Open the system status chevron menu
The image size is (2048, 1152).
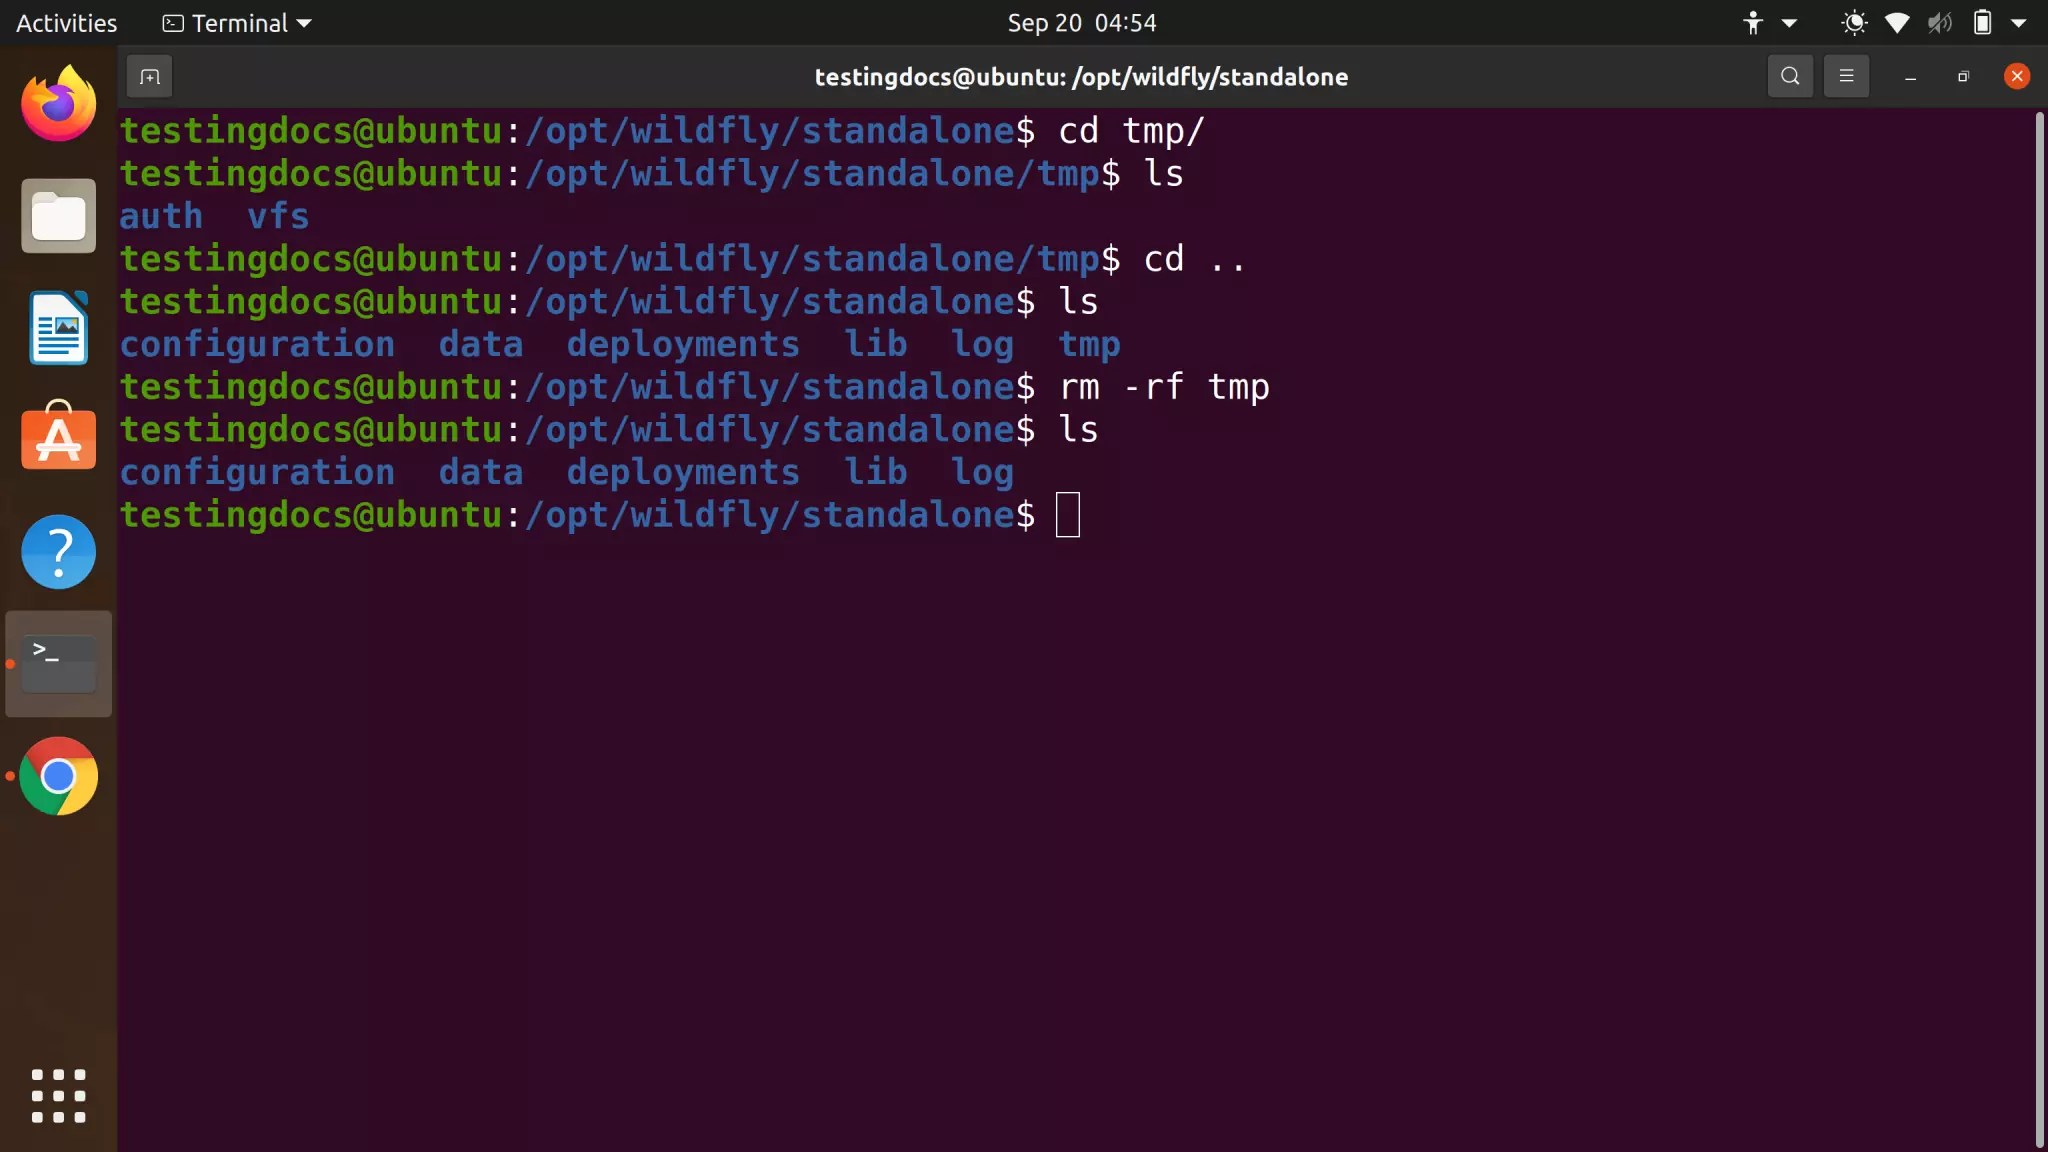[2019, 22]
